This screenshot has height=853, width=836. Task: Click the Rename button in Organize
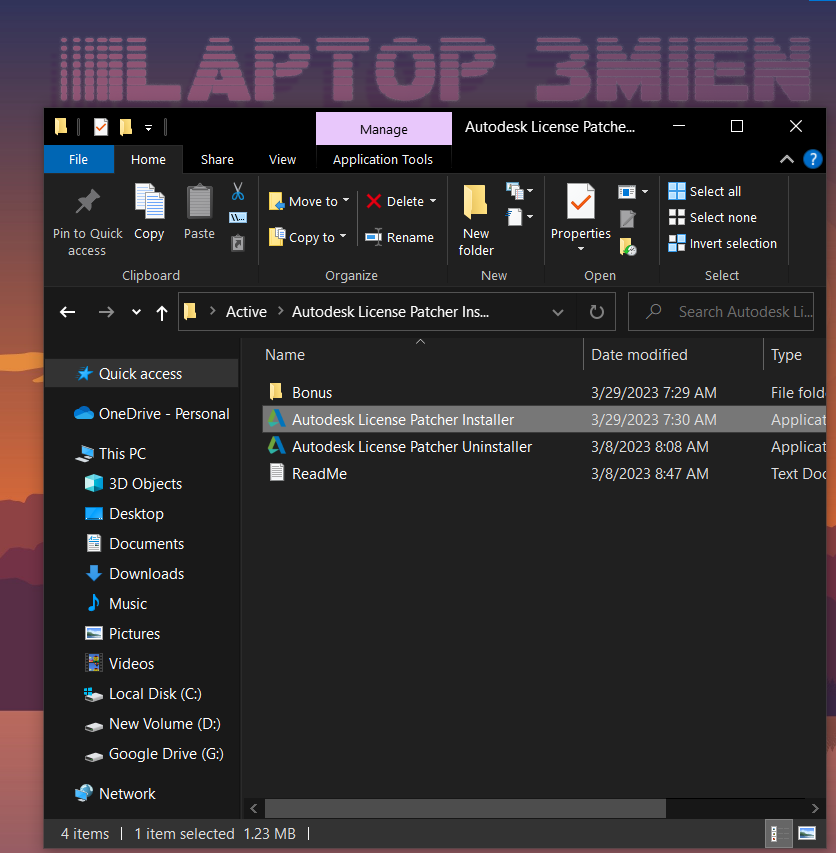[x=399, y=237]
